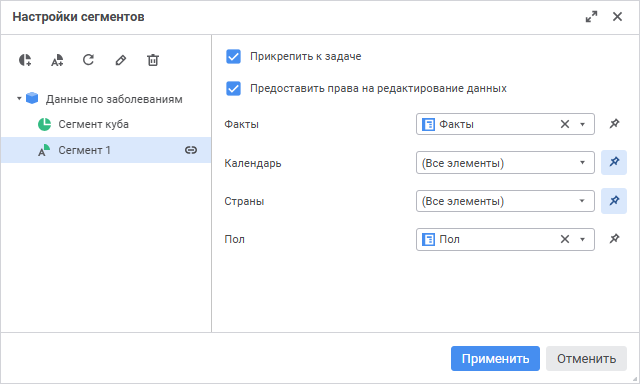Click the add cube segment icon
The image size is (640, 384).
pyautogui.click(x=25, y=60)
